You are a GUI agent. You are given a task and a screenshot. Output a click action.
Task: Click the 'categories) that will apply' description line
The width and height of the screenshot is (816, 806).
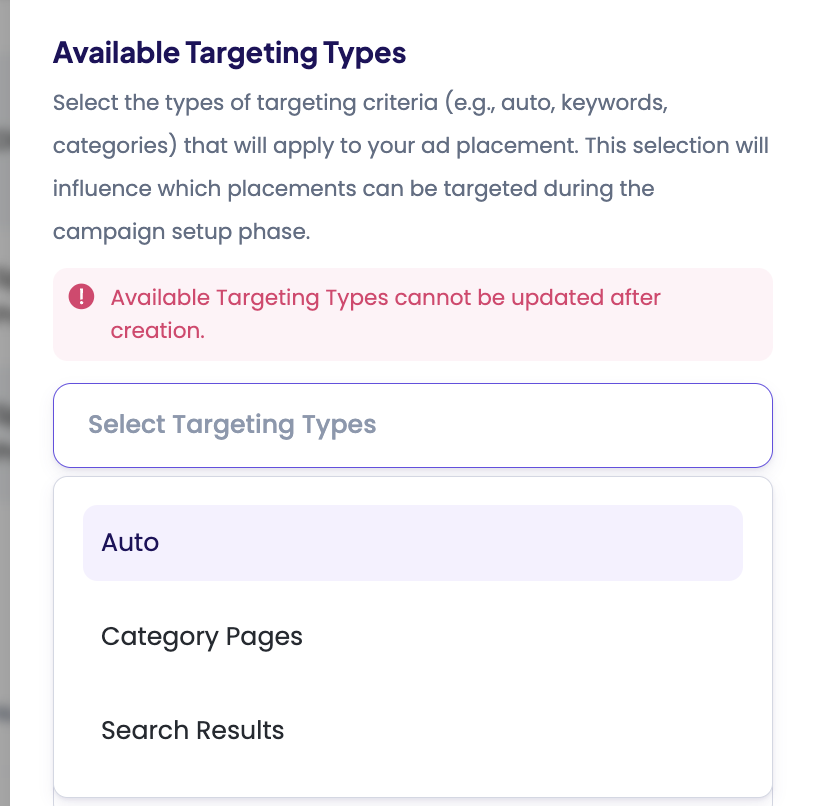point(410,146)
